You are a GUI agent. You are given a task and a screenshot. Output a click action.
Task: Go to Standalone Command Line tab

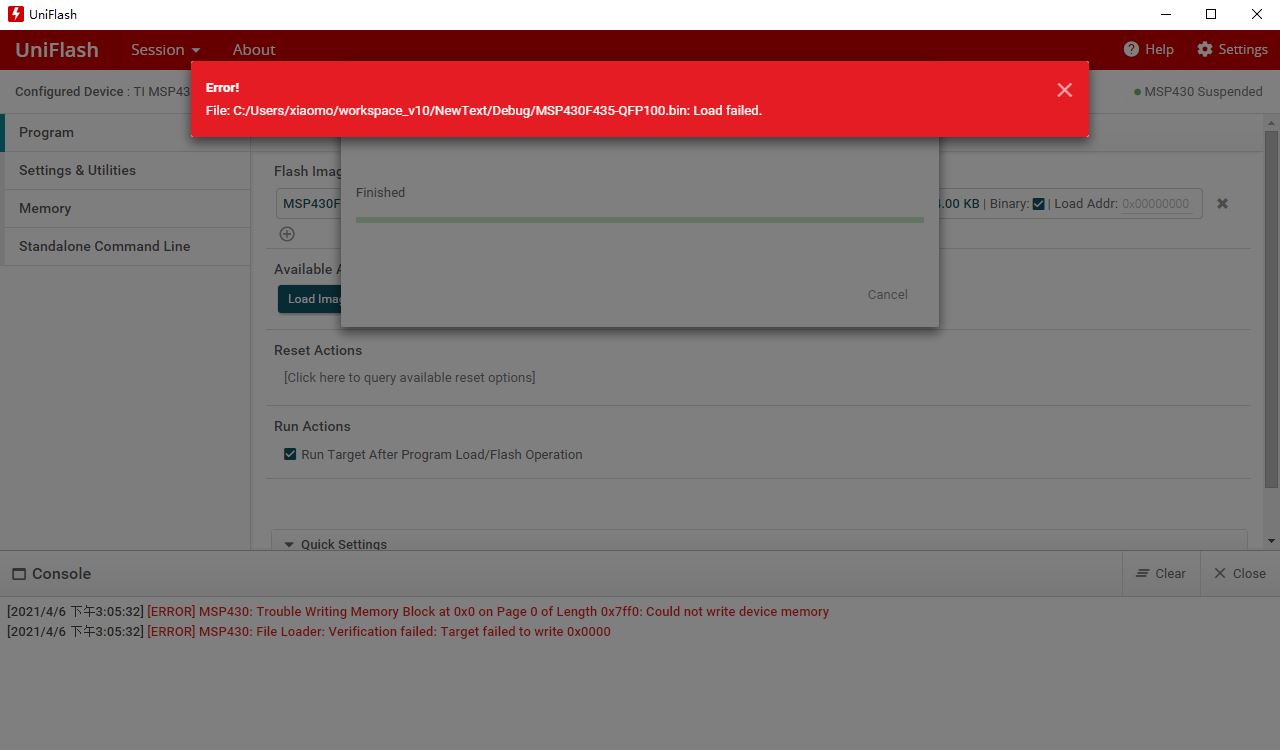[127, 246]
